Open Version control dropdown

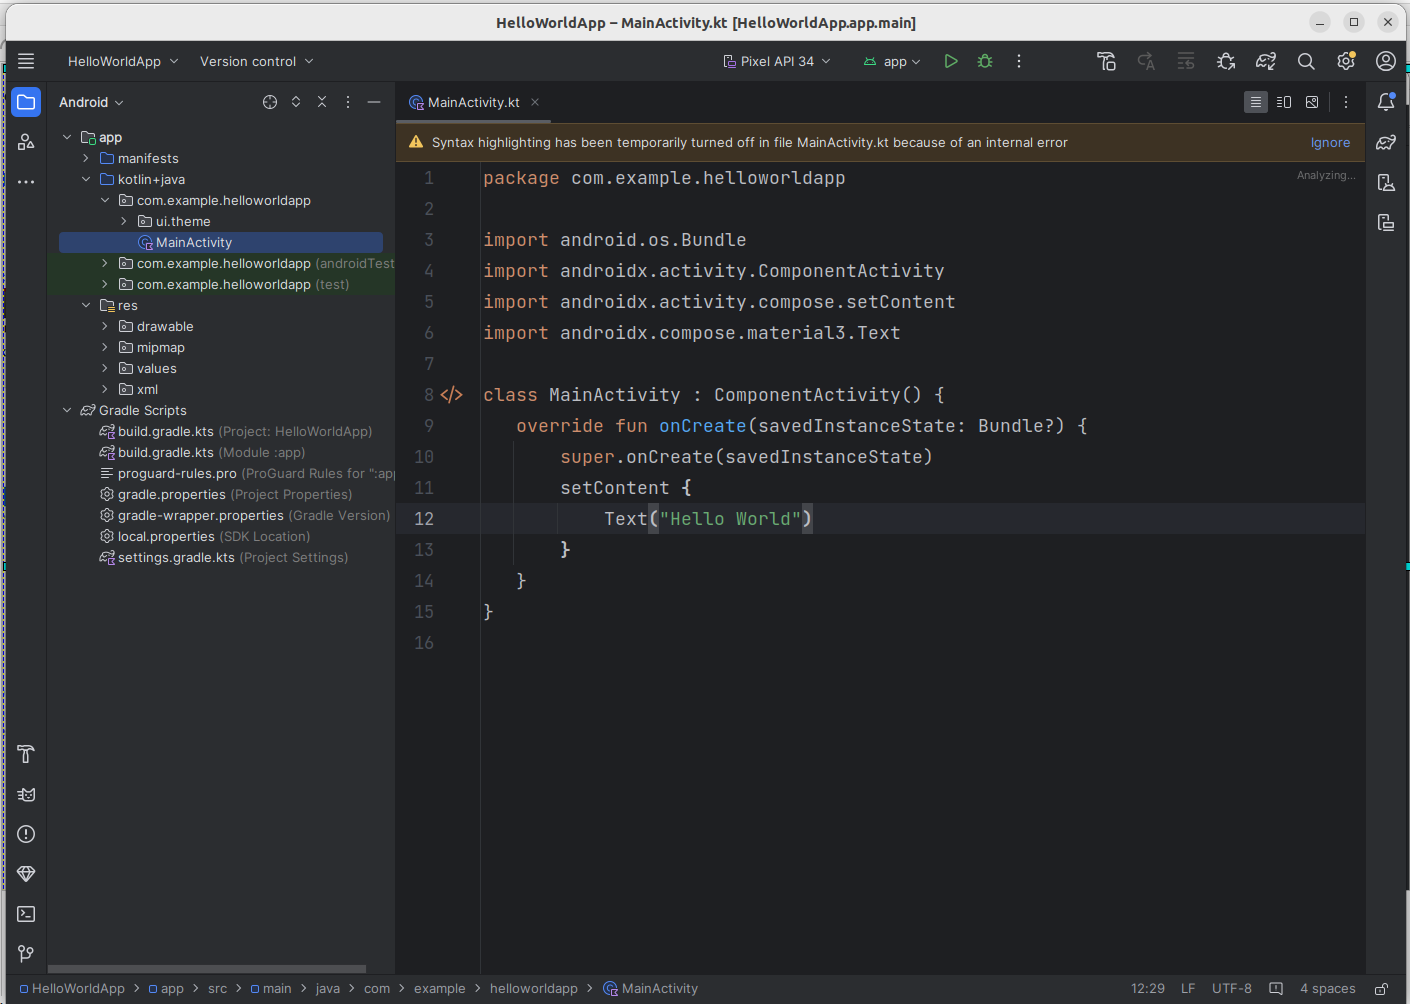pos(256,61)
